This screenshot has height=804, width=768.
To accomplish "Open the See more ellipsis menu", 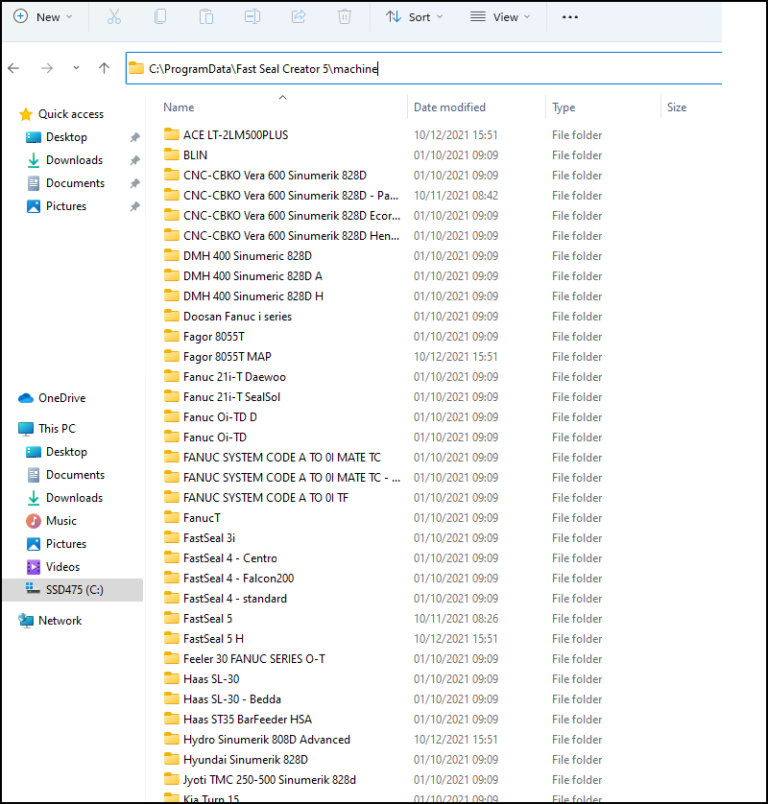I will pyautogui.click(x=570, y=17).
